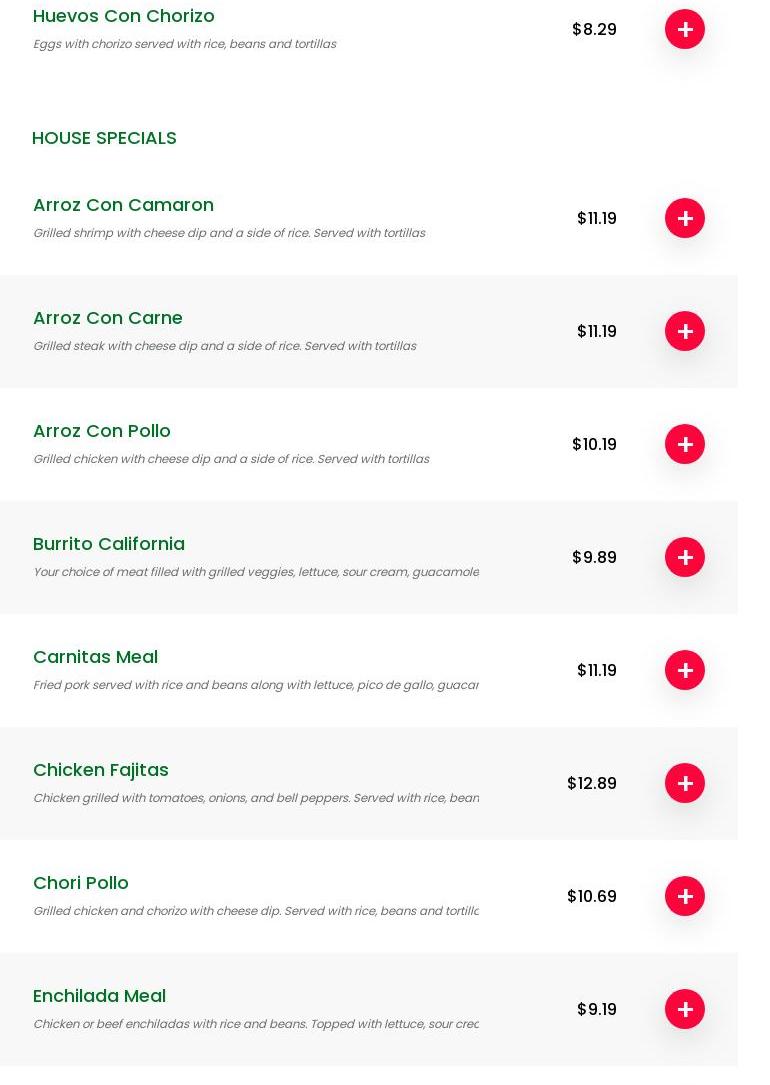Tap the plus button for Carnitas Meal
The image size is (770, 1085).
pos(684,670)
